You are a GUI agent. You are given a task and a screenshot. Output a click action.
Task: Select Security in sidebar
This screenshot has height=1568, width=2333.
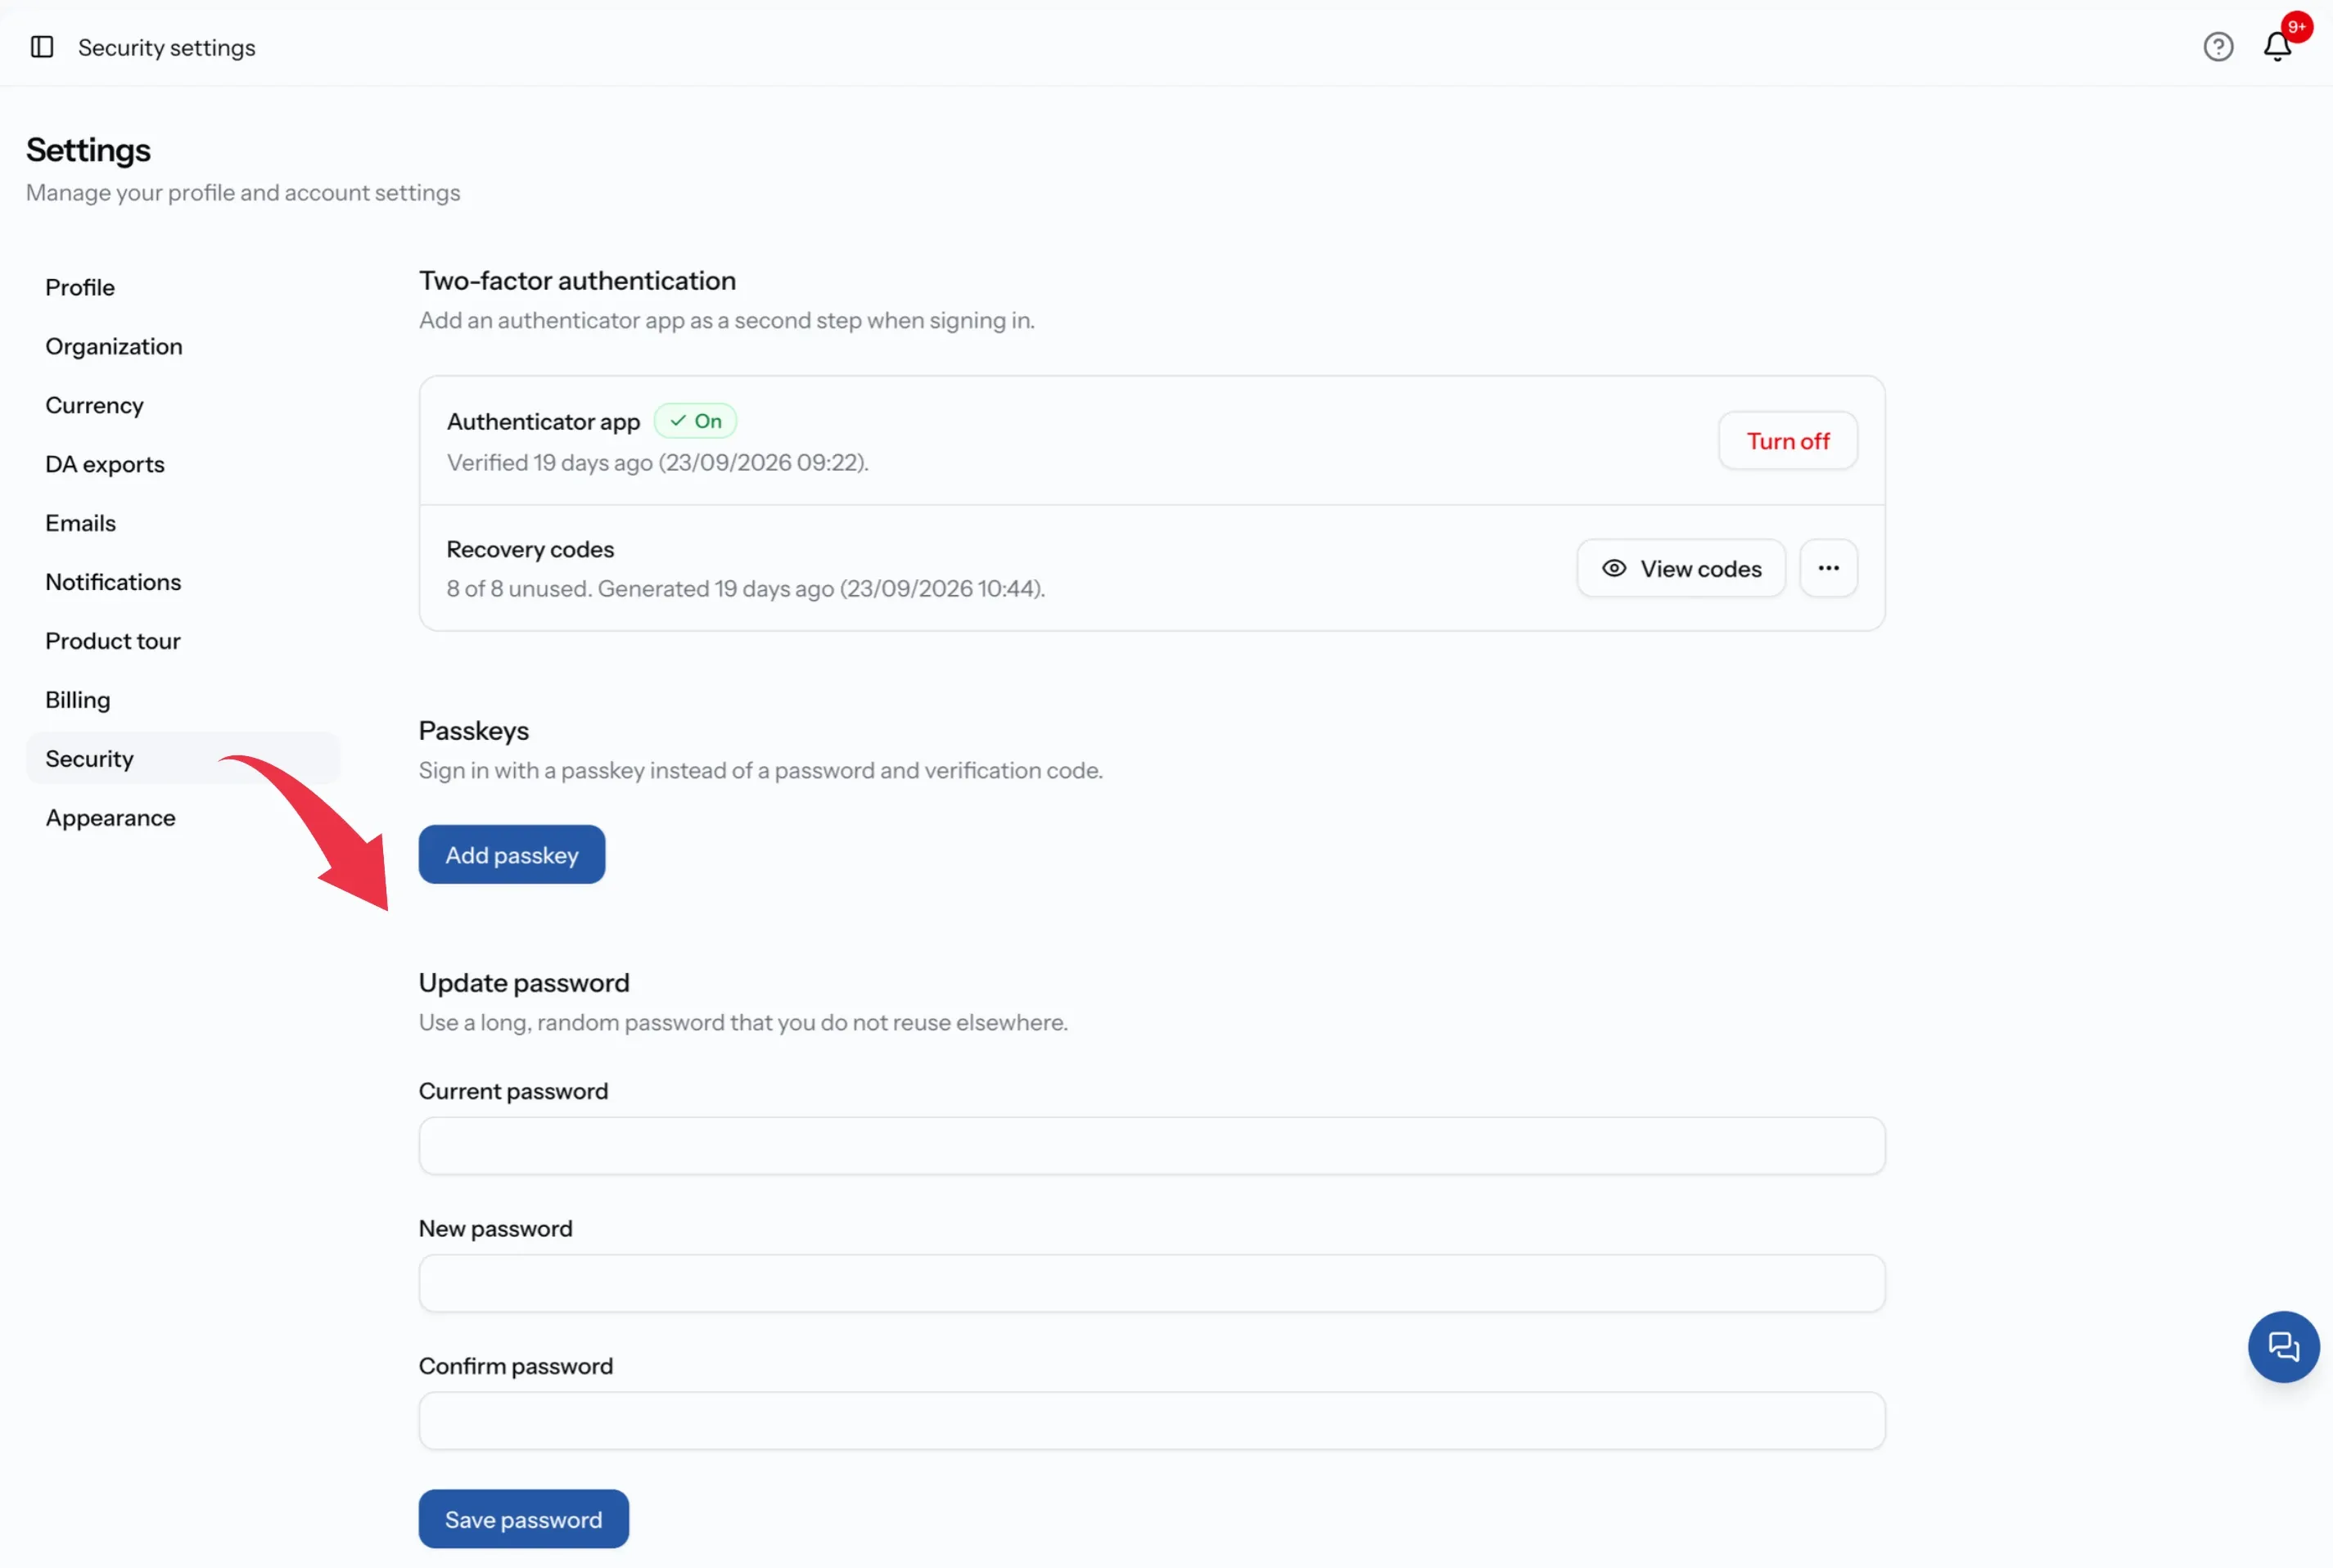pyautogui.click(x=183, y=759)
